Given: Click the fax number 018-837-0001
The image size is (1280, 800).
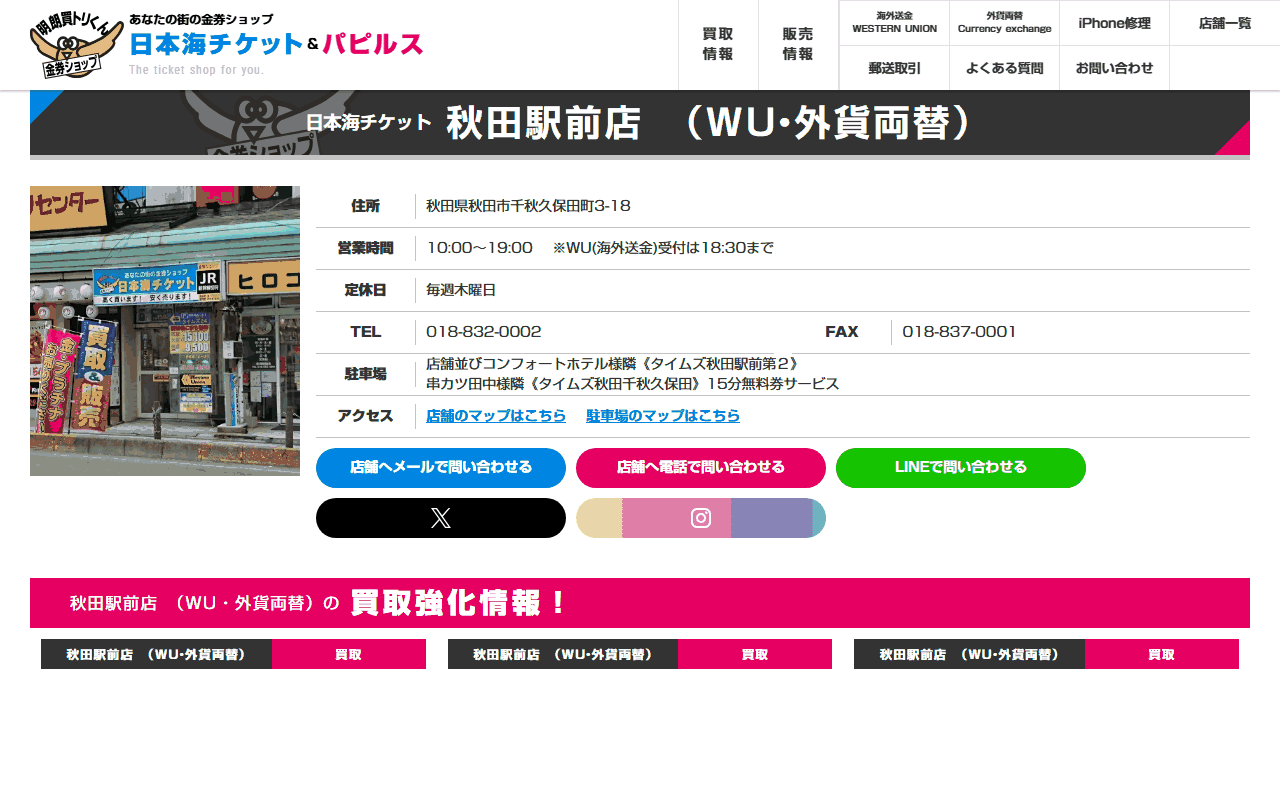Looking at the screenshot, I should [x=959, y=332].
